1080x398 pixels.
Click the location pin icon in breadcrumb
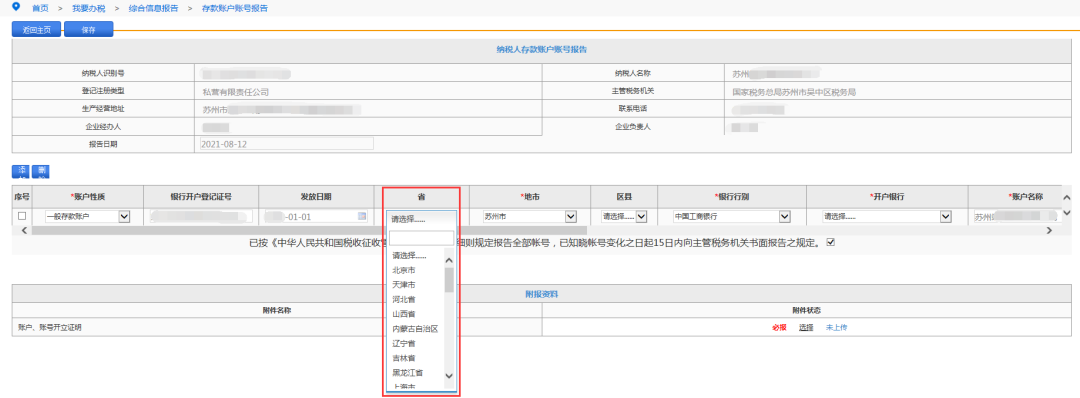pos(17,6)
